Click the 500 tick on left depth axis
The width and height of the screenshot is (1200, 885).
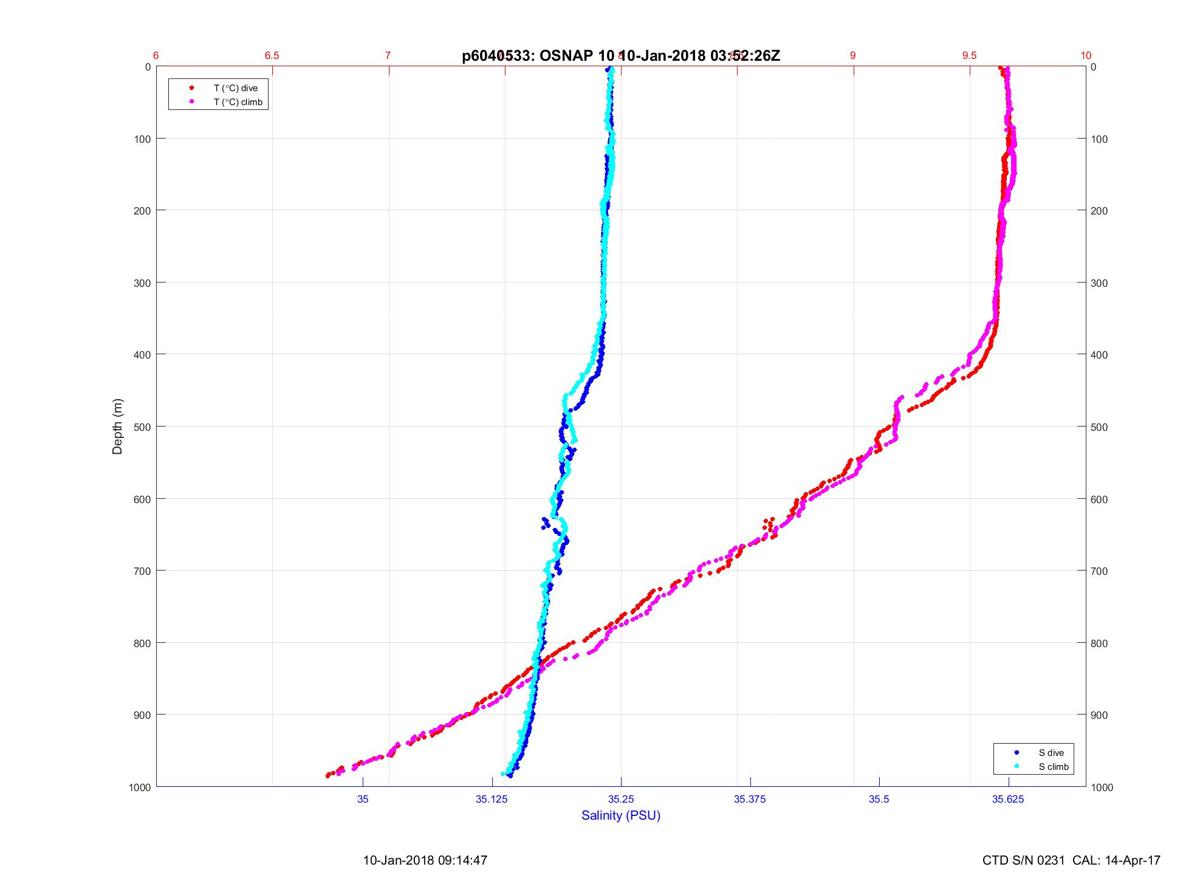[141, 427]
